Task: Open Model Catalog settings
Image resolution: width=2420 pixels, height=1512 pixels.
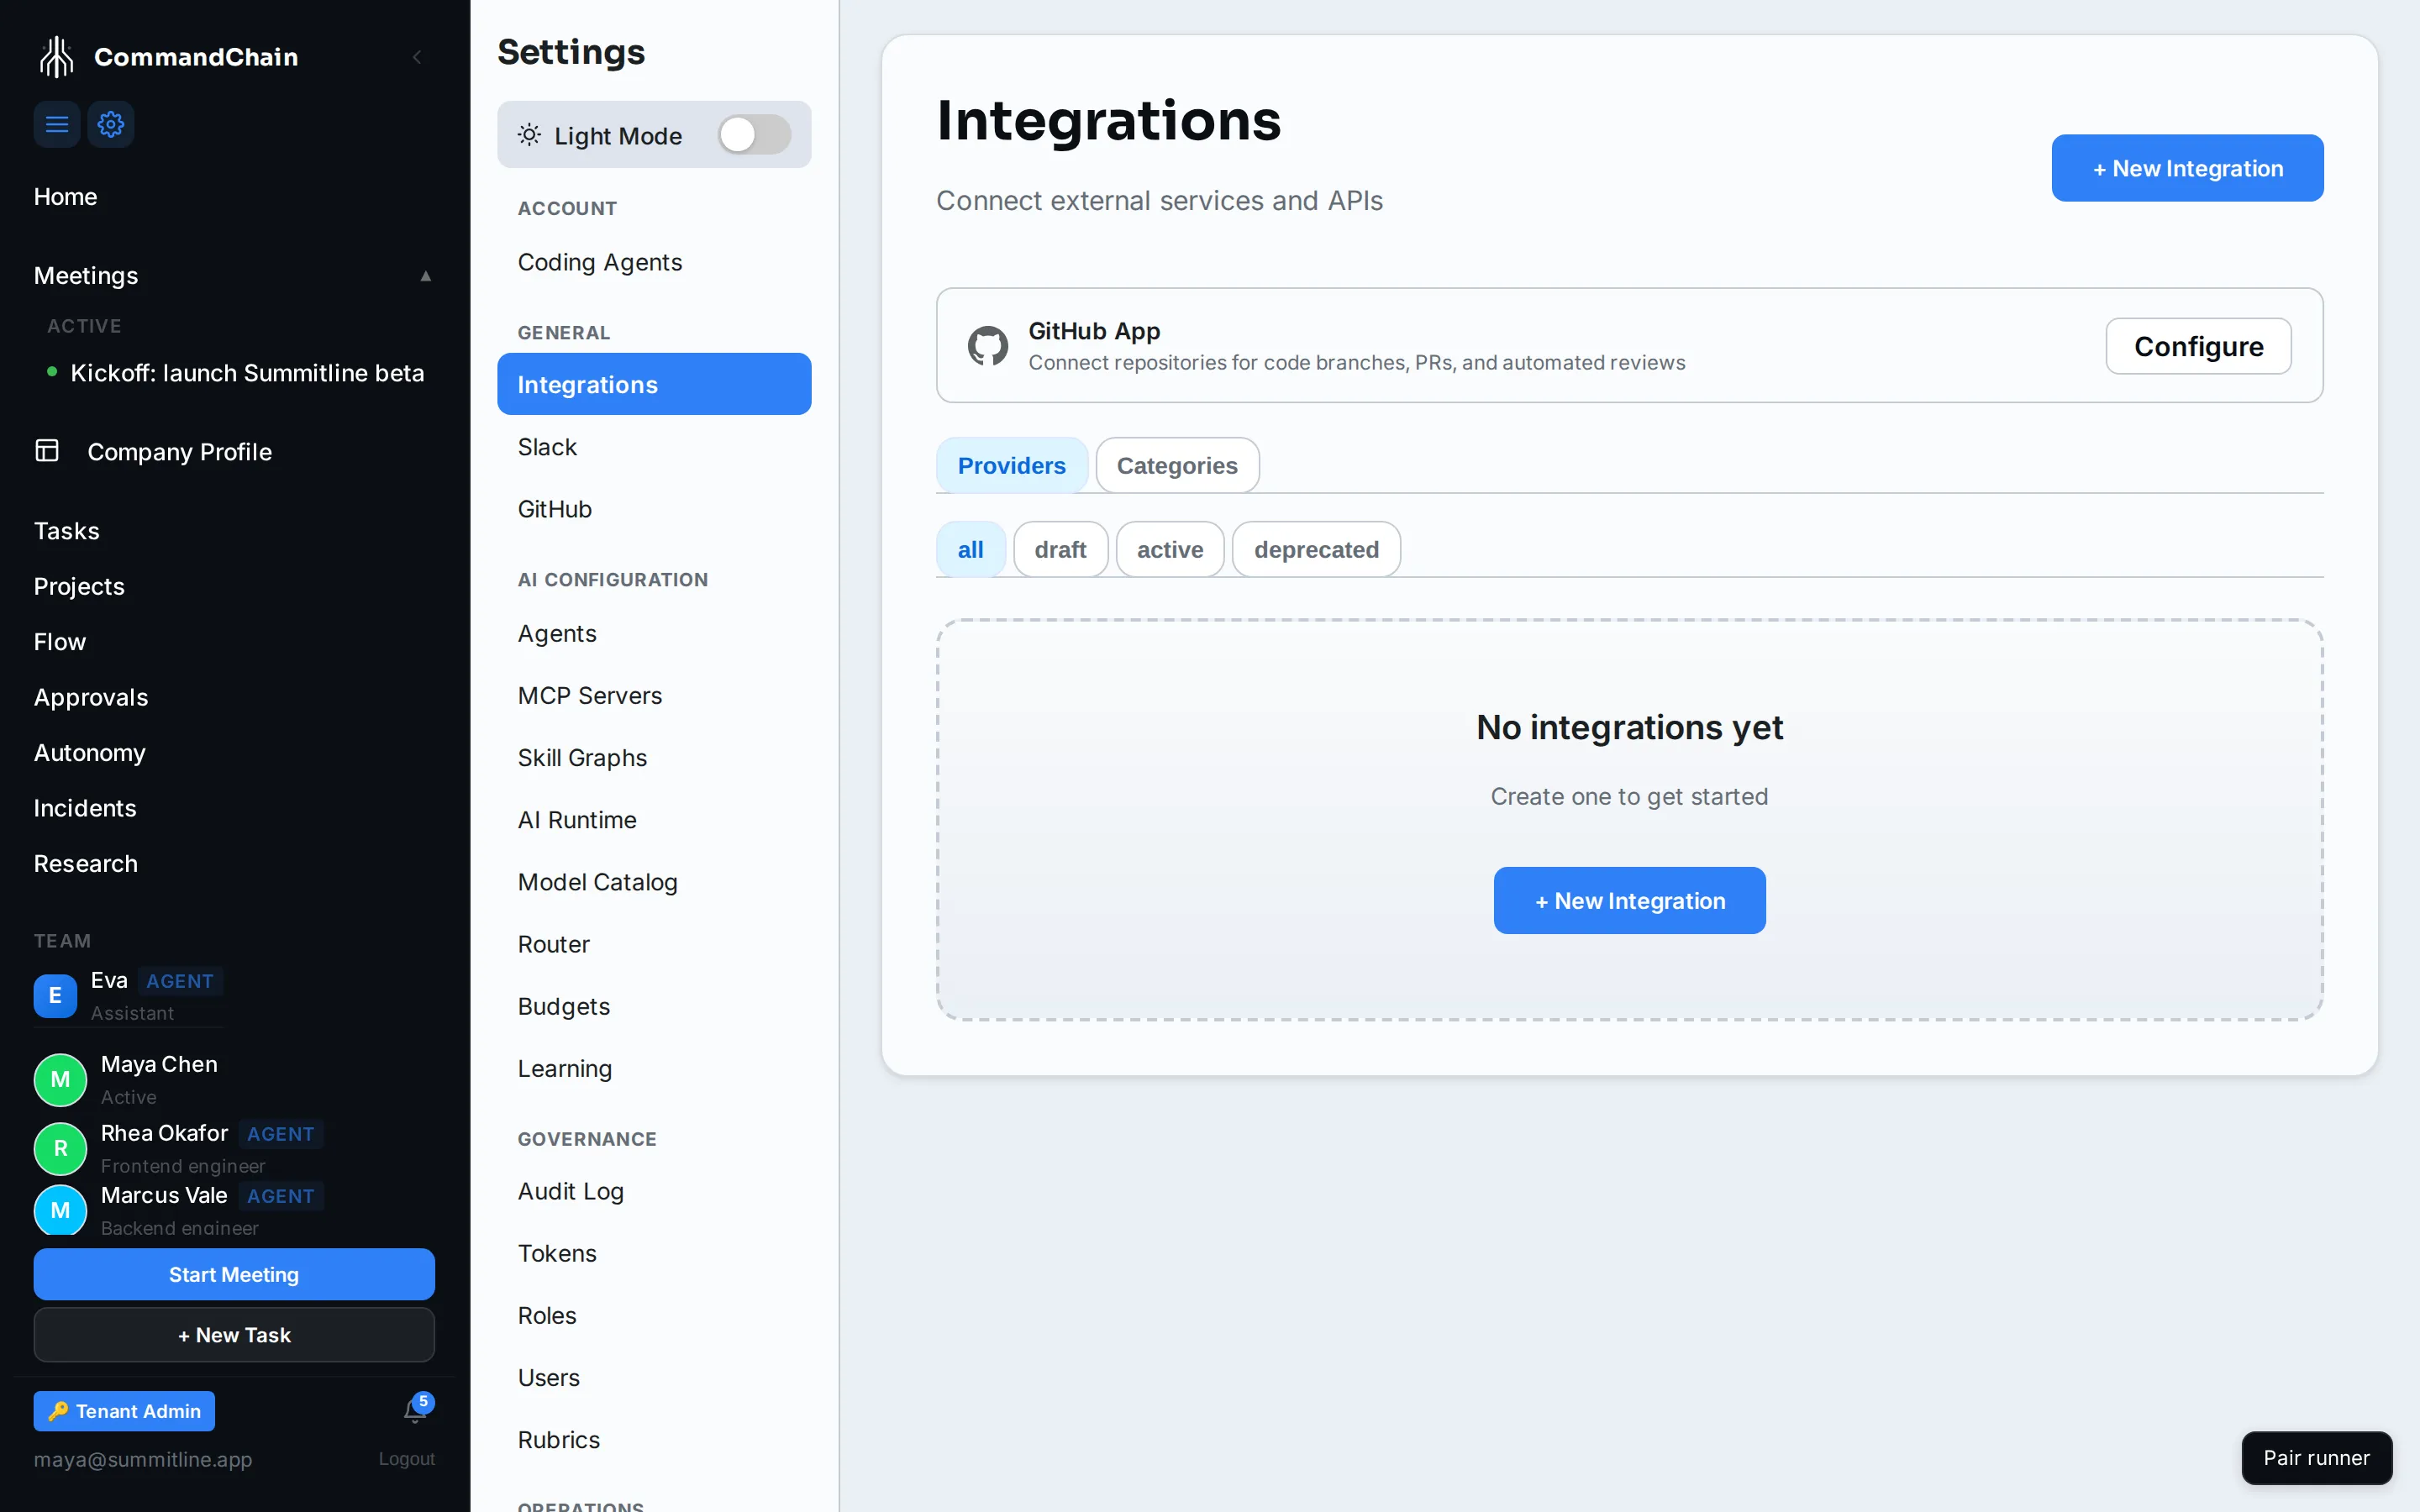Action: click(x=654, y=882)
